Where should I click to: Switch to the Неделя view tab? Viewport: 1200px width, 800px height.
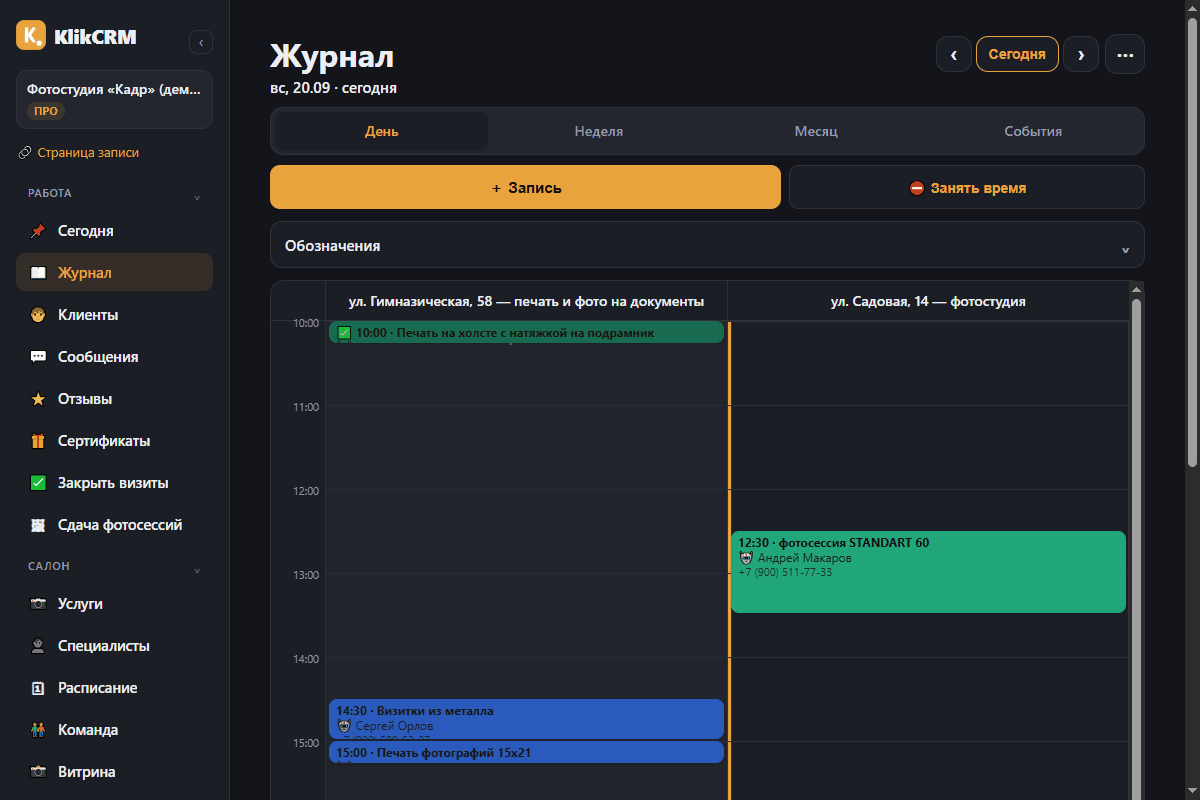pos(598,131)
